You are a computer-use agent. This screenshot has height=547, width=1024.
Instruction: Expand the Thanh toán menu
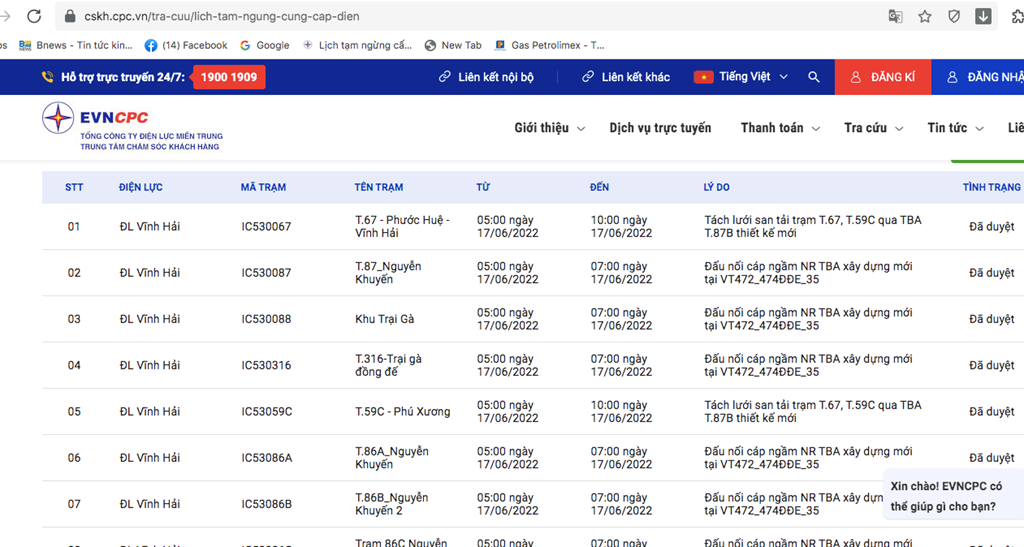pyautogui.click(x=780, y=128)
